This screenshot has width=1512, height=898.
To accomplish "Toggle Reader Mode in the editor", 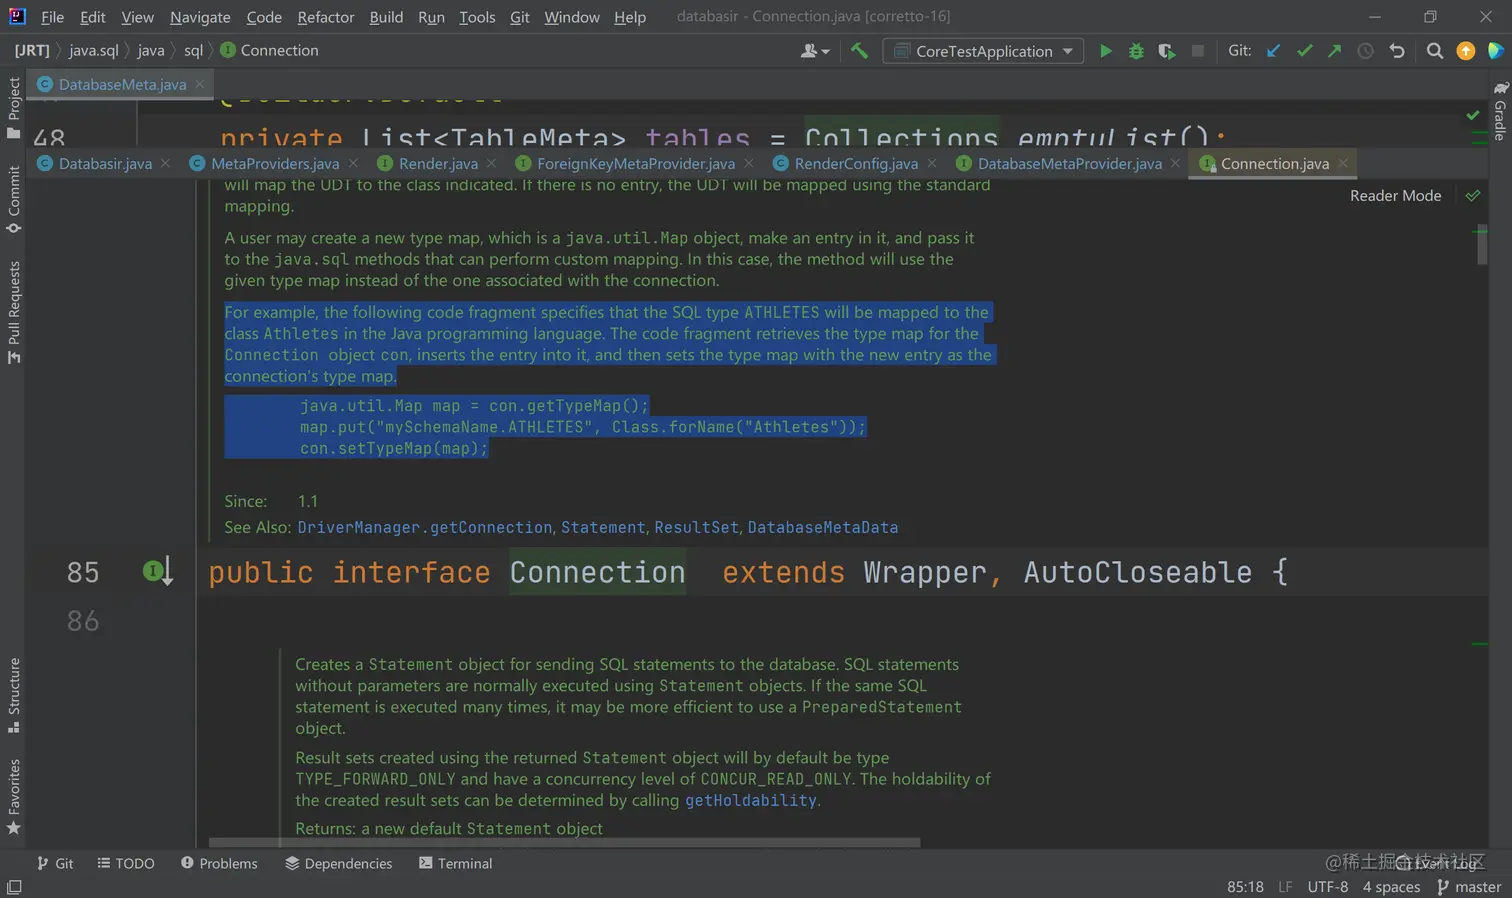I will point(1395,196).
